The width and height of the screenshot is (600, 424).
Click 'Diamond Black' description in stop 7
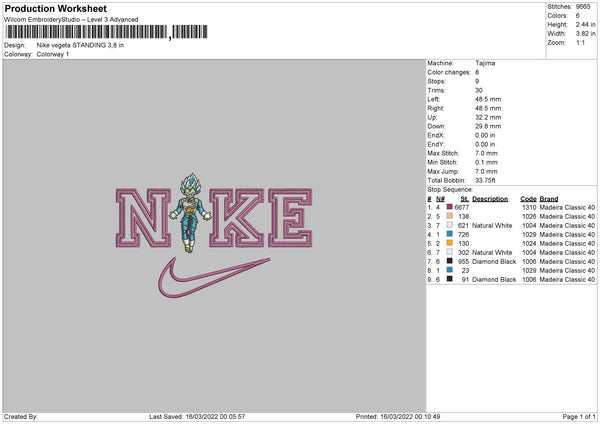point(494,261)
